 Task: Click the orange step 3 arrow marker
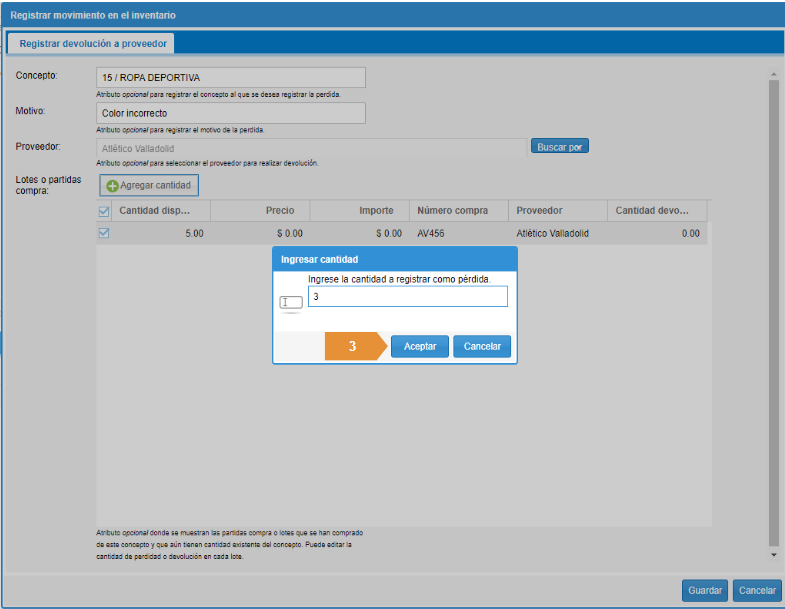pos(355,346)
